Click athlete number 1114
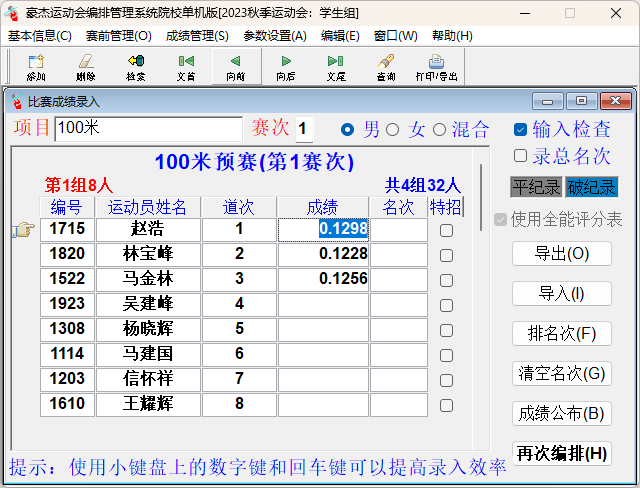This screenshot has width=640, height=488. click(x=67, y=355)
